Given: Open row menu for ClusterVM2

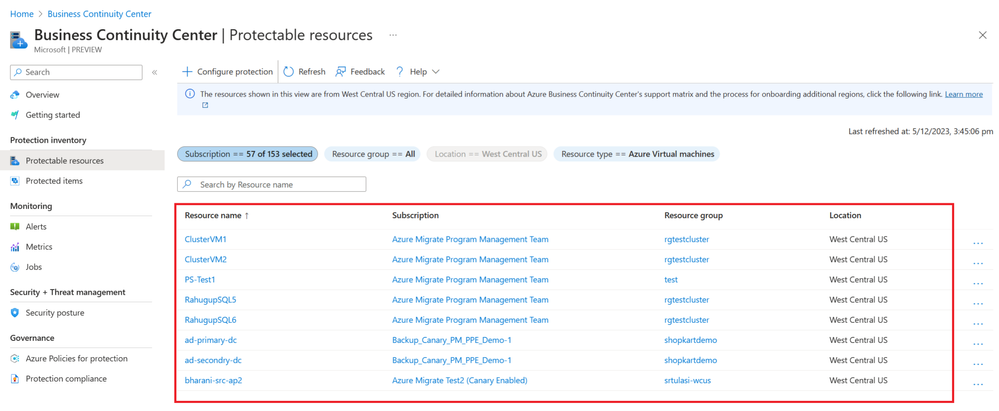Looking at the screenshot, I should [979, 263].
